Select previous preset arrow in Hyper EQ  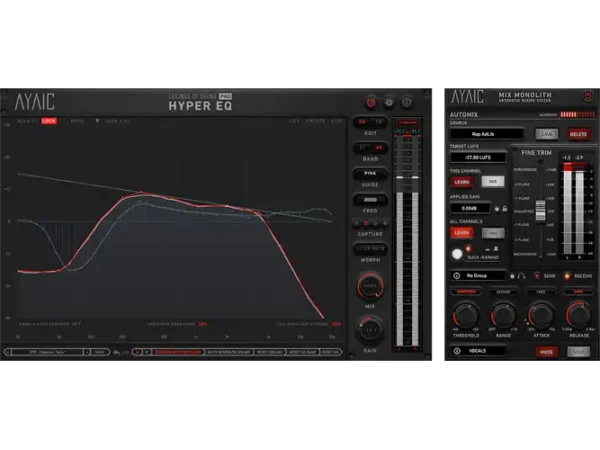[x=8, y=352]
